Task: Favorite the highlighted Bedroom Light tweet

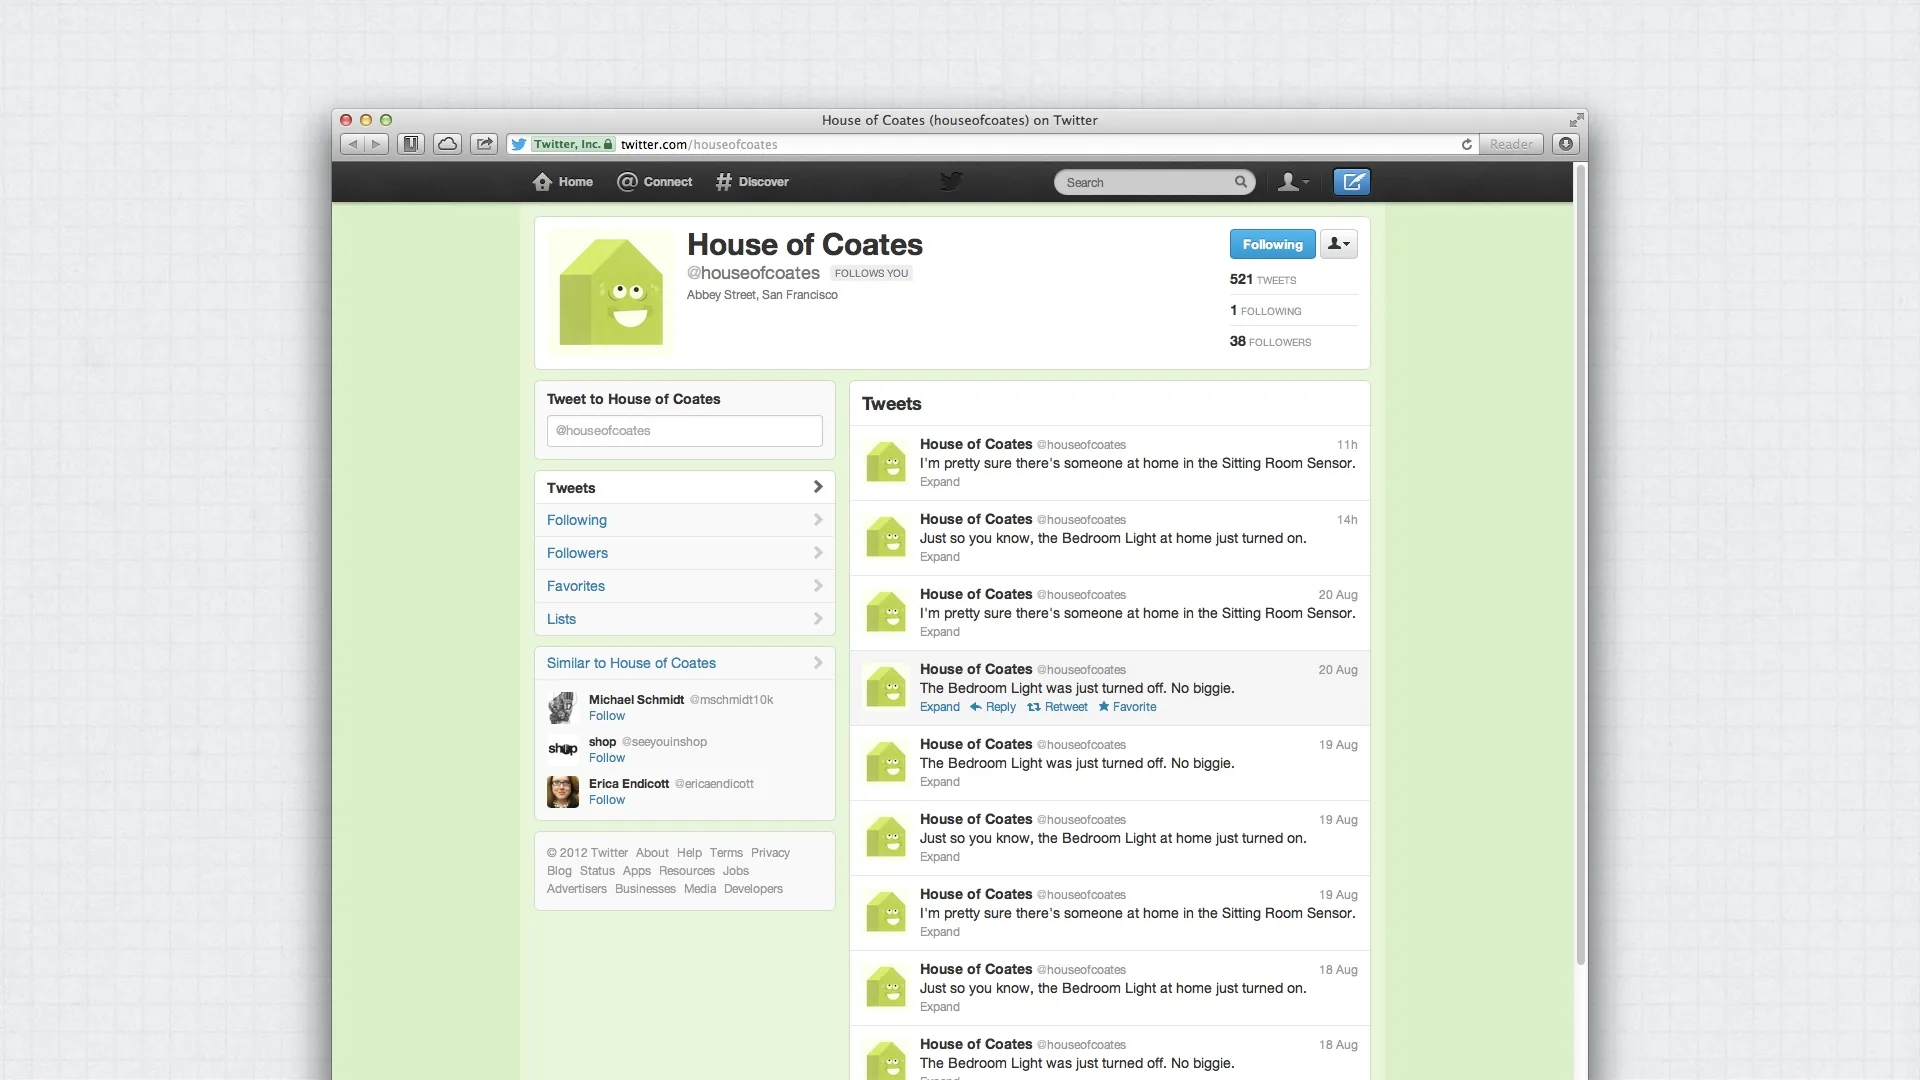Action: [1127, 707]
